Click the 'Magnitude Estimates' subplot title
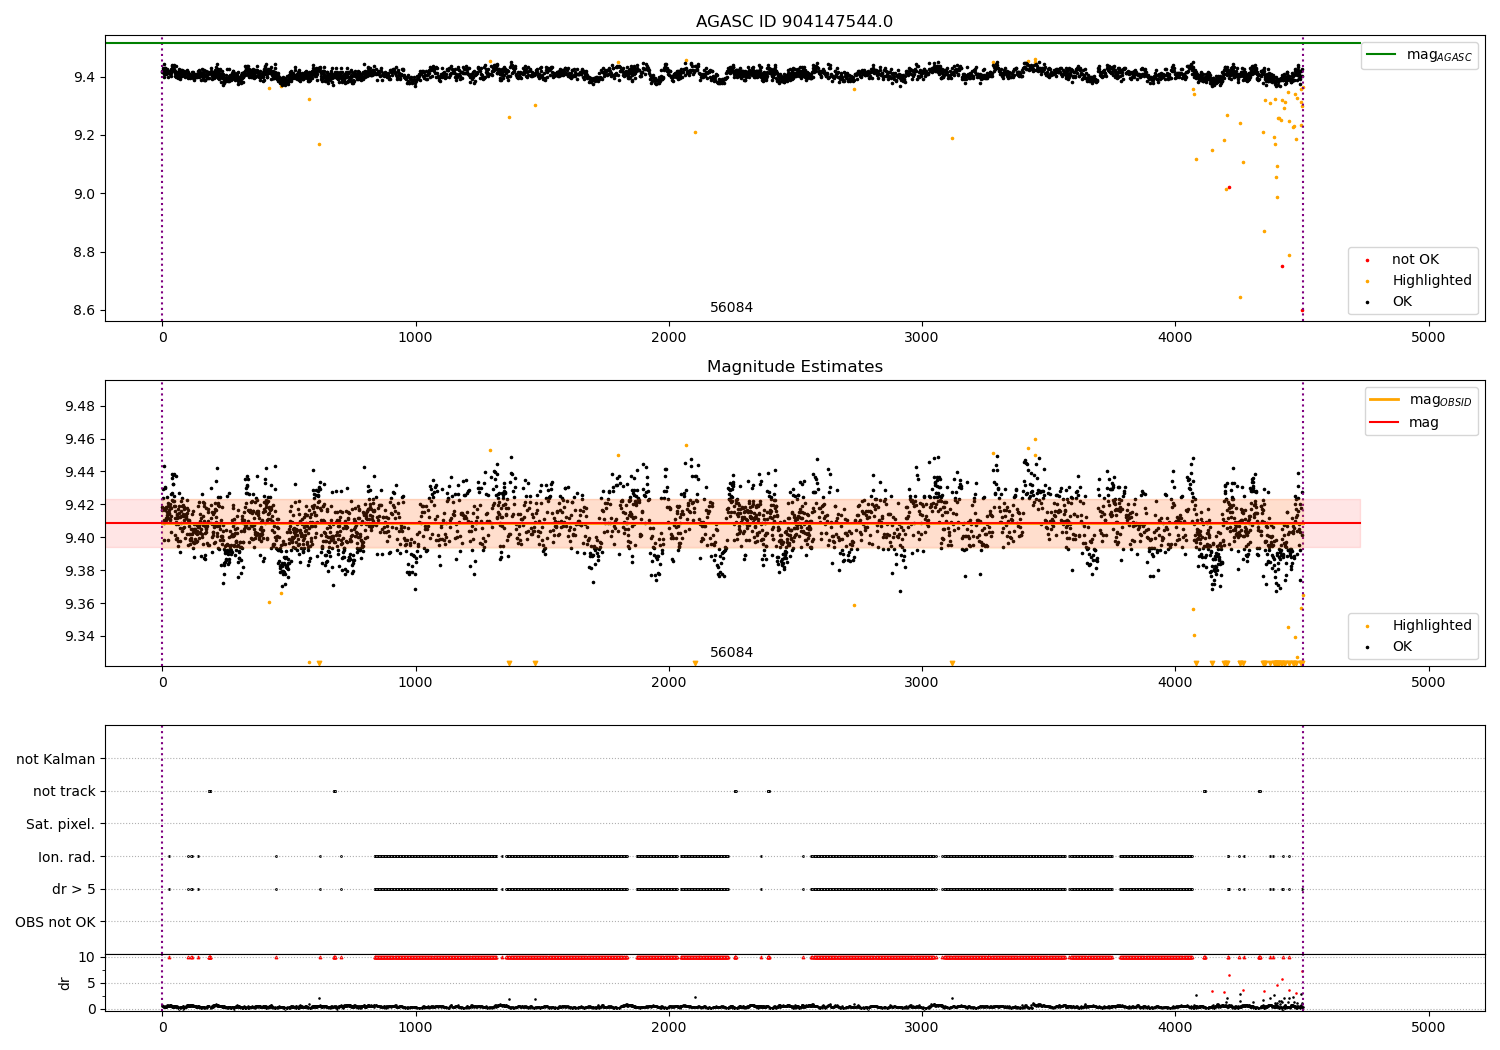Screen dimensions: 1500x1050 point(794,367)
